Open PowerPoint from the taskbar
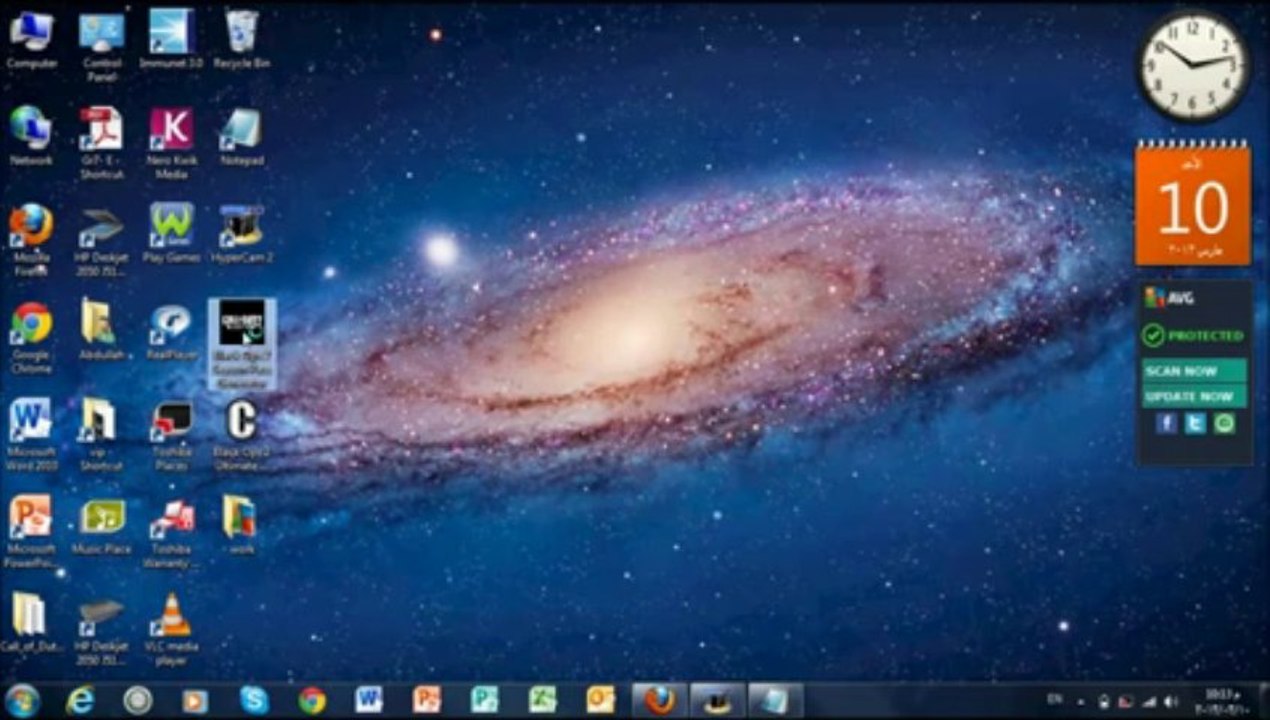 pos(427,700)
